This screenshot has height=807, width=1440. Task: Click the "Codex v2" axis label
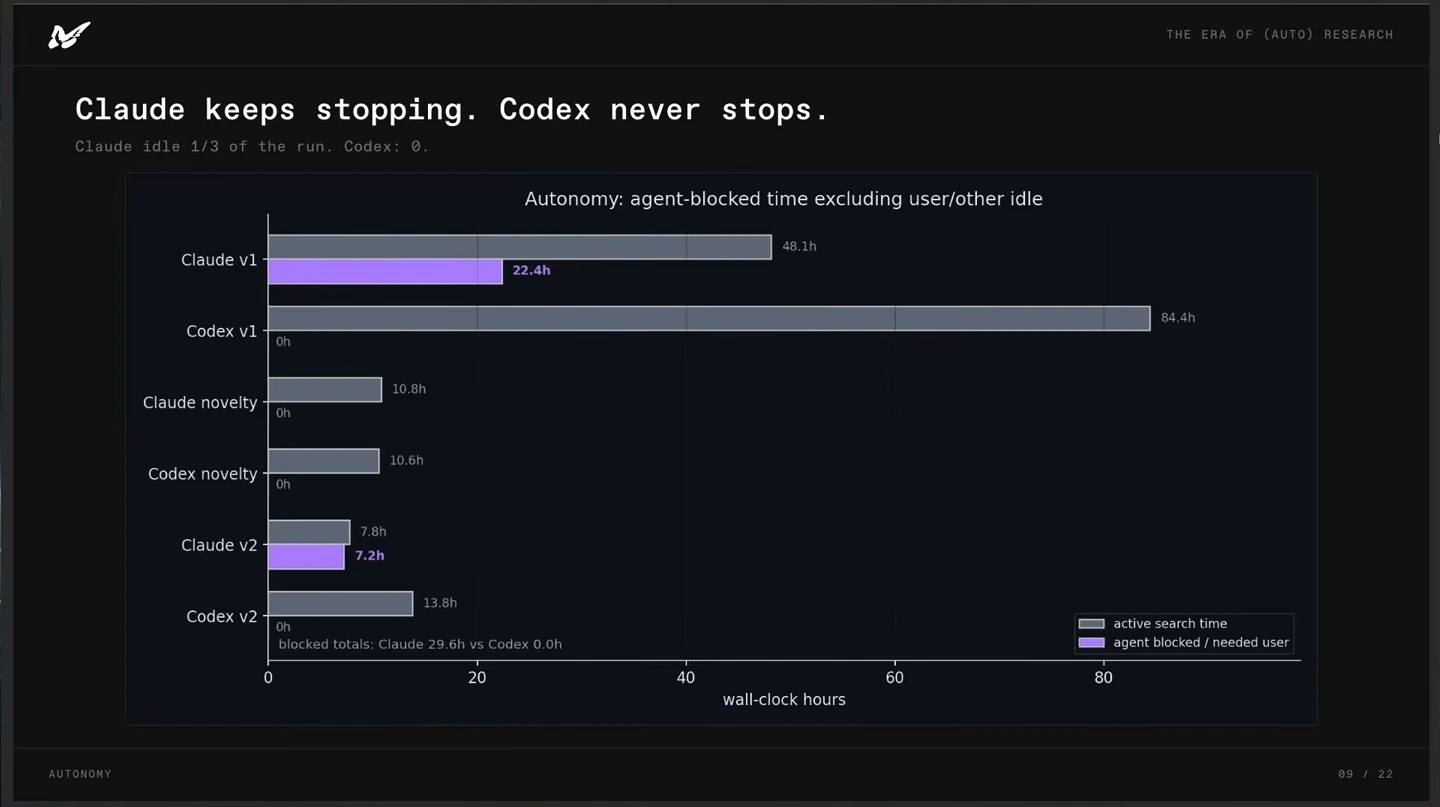coord(222,617)
